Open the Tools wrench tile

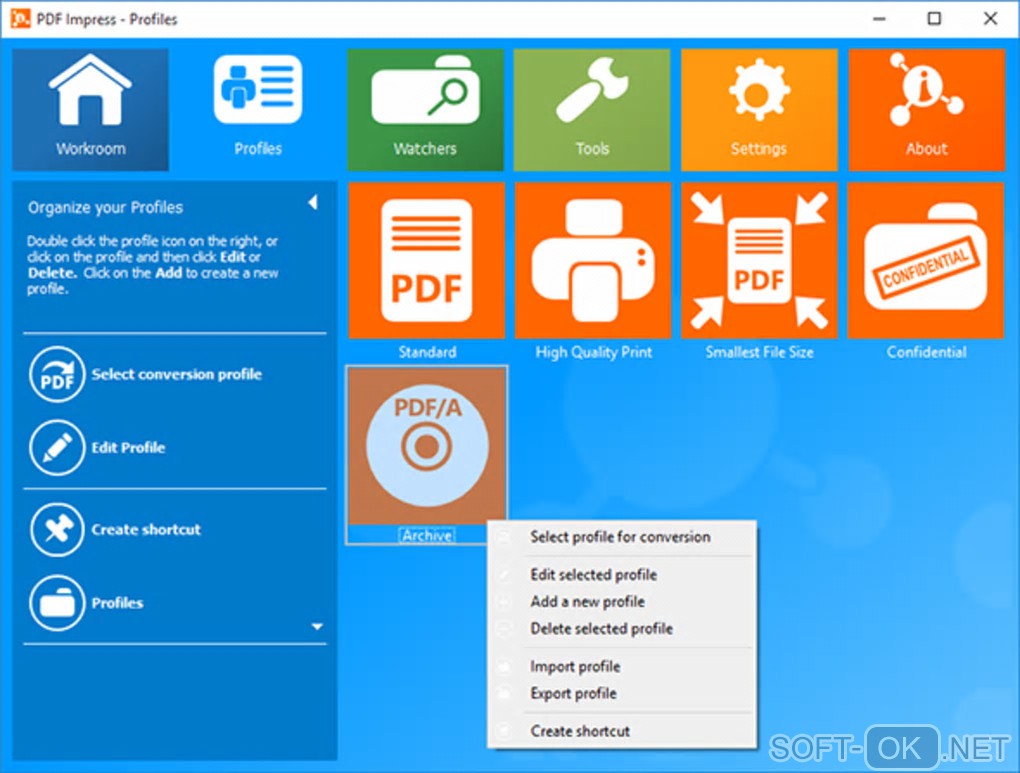click(592, 109)
